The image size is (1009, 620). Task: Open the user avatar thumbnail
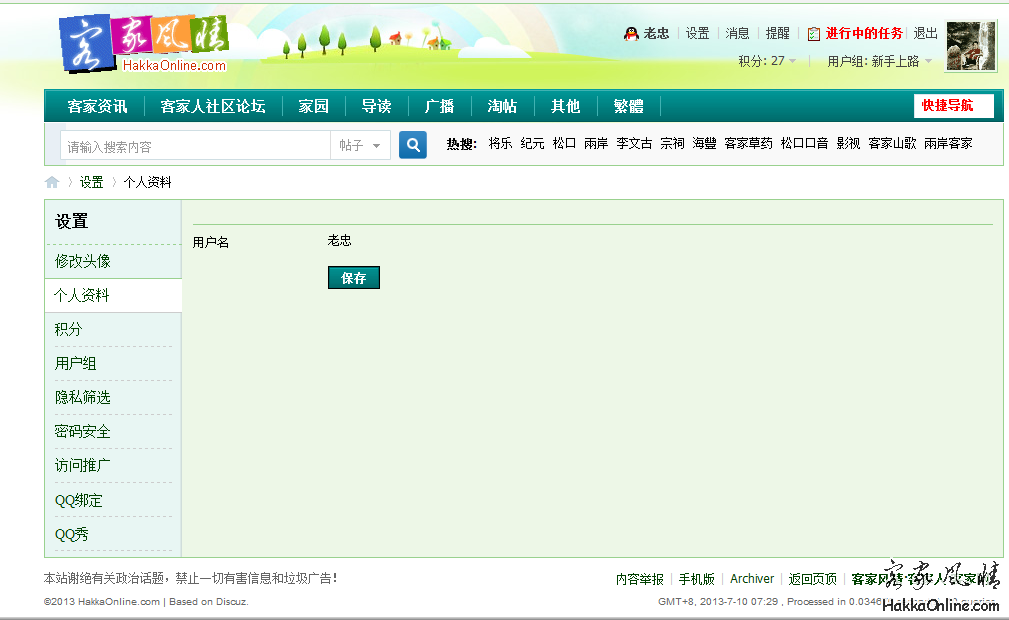tap(970, 46)
